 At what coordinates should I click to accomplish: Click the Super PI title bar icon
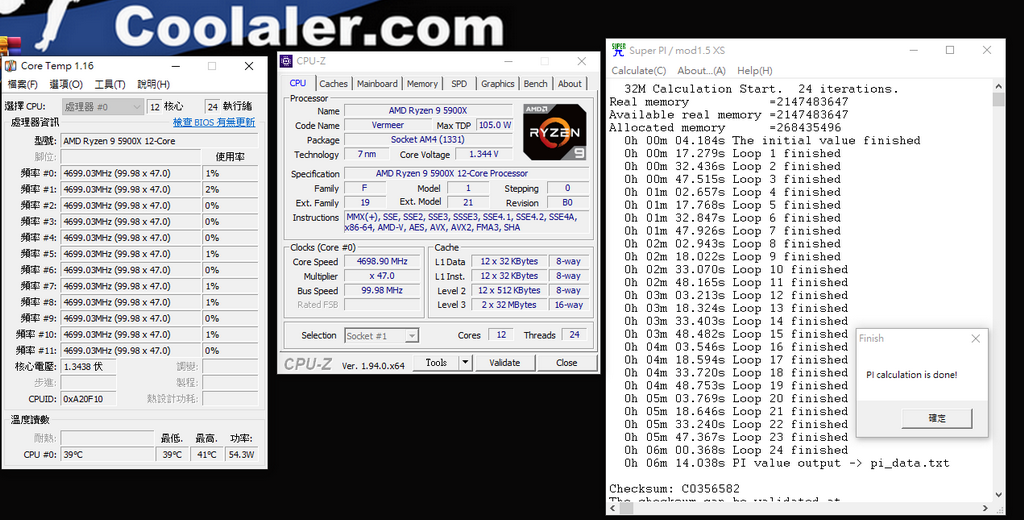[x=618, y=50]
